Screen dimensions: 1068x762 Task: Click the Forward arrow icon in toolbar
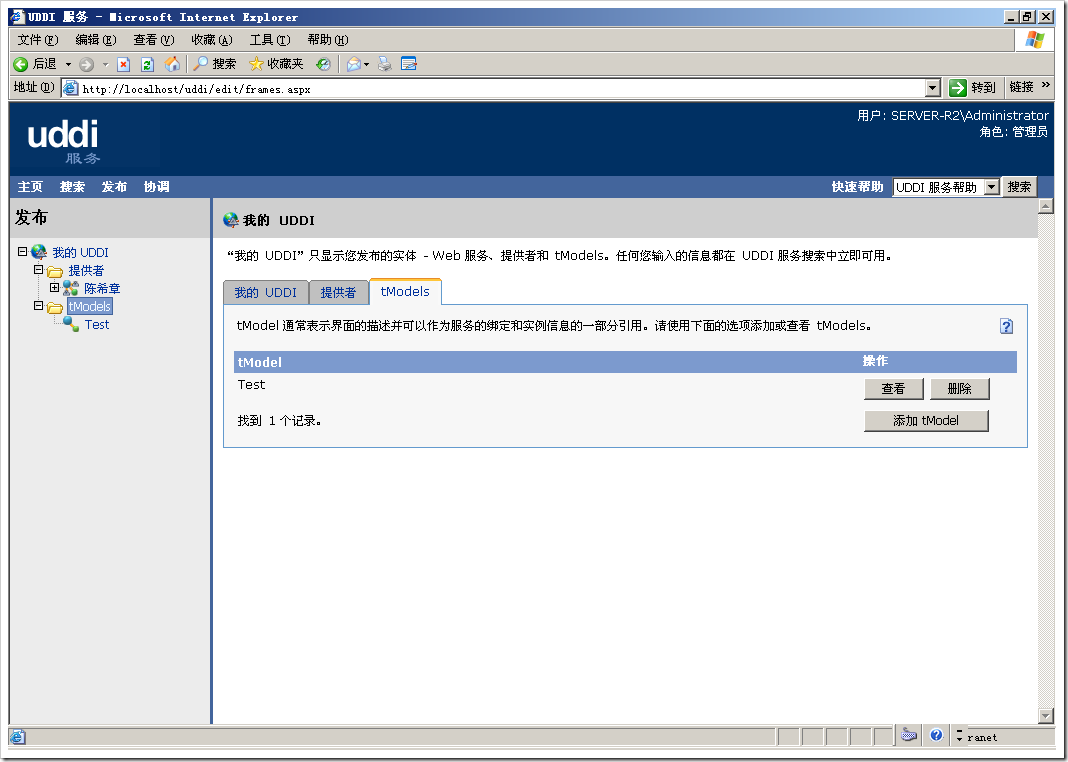click(87, 64)
